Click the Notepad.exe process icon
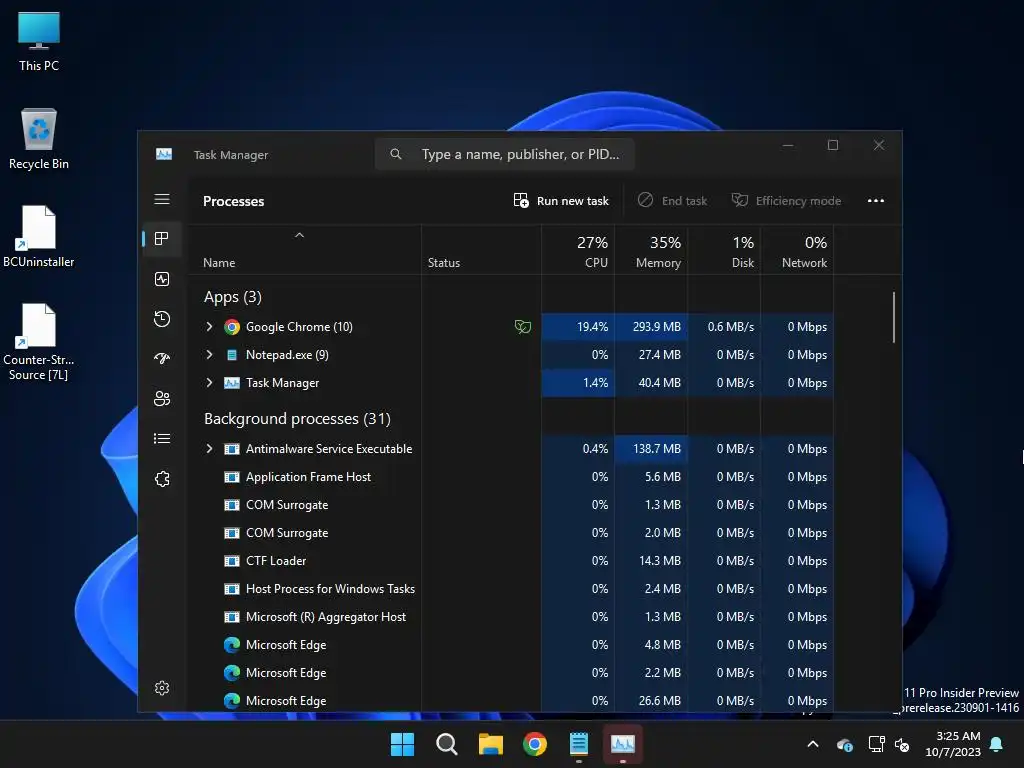Image resolution: width=1024 pixels, height=768 pixels. 232,355
